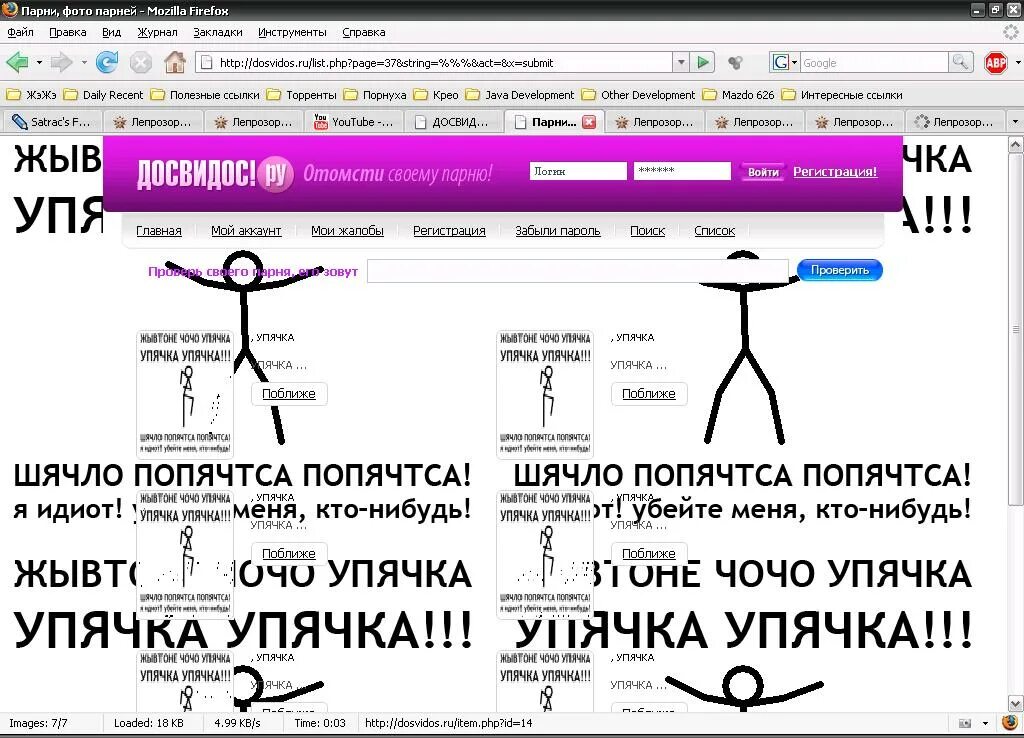Screen dimensions: 1024x738
Task: Open the Правка menu
Action: (x=68, y=32)
